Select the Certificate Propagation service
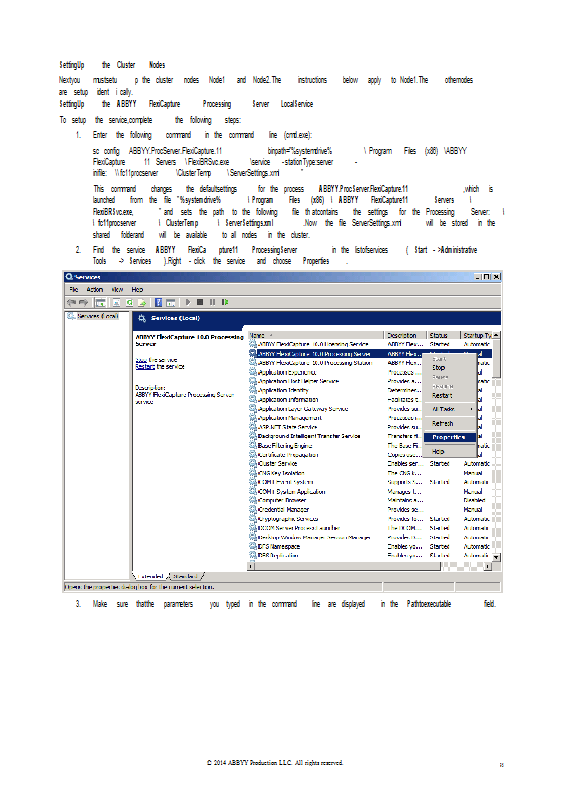 (370, 455)
